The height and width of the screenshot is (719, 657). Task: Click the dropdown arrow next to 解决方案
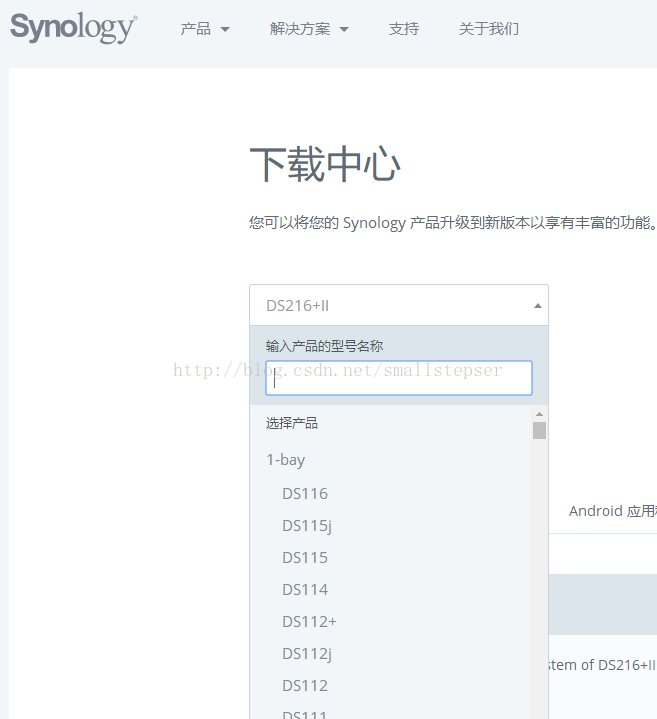[x=344, y=30]
